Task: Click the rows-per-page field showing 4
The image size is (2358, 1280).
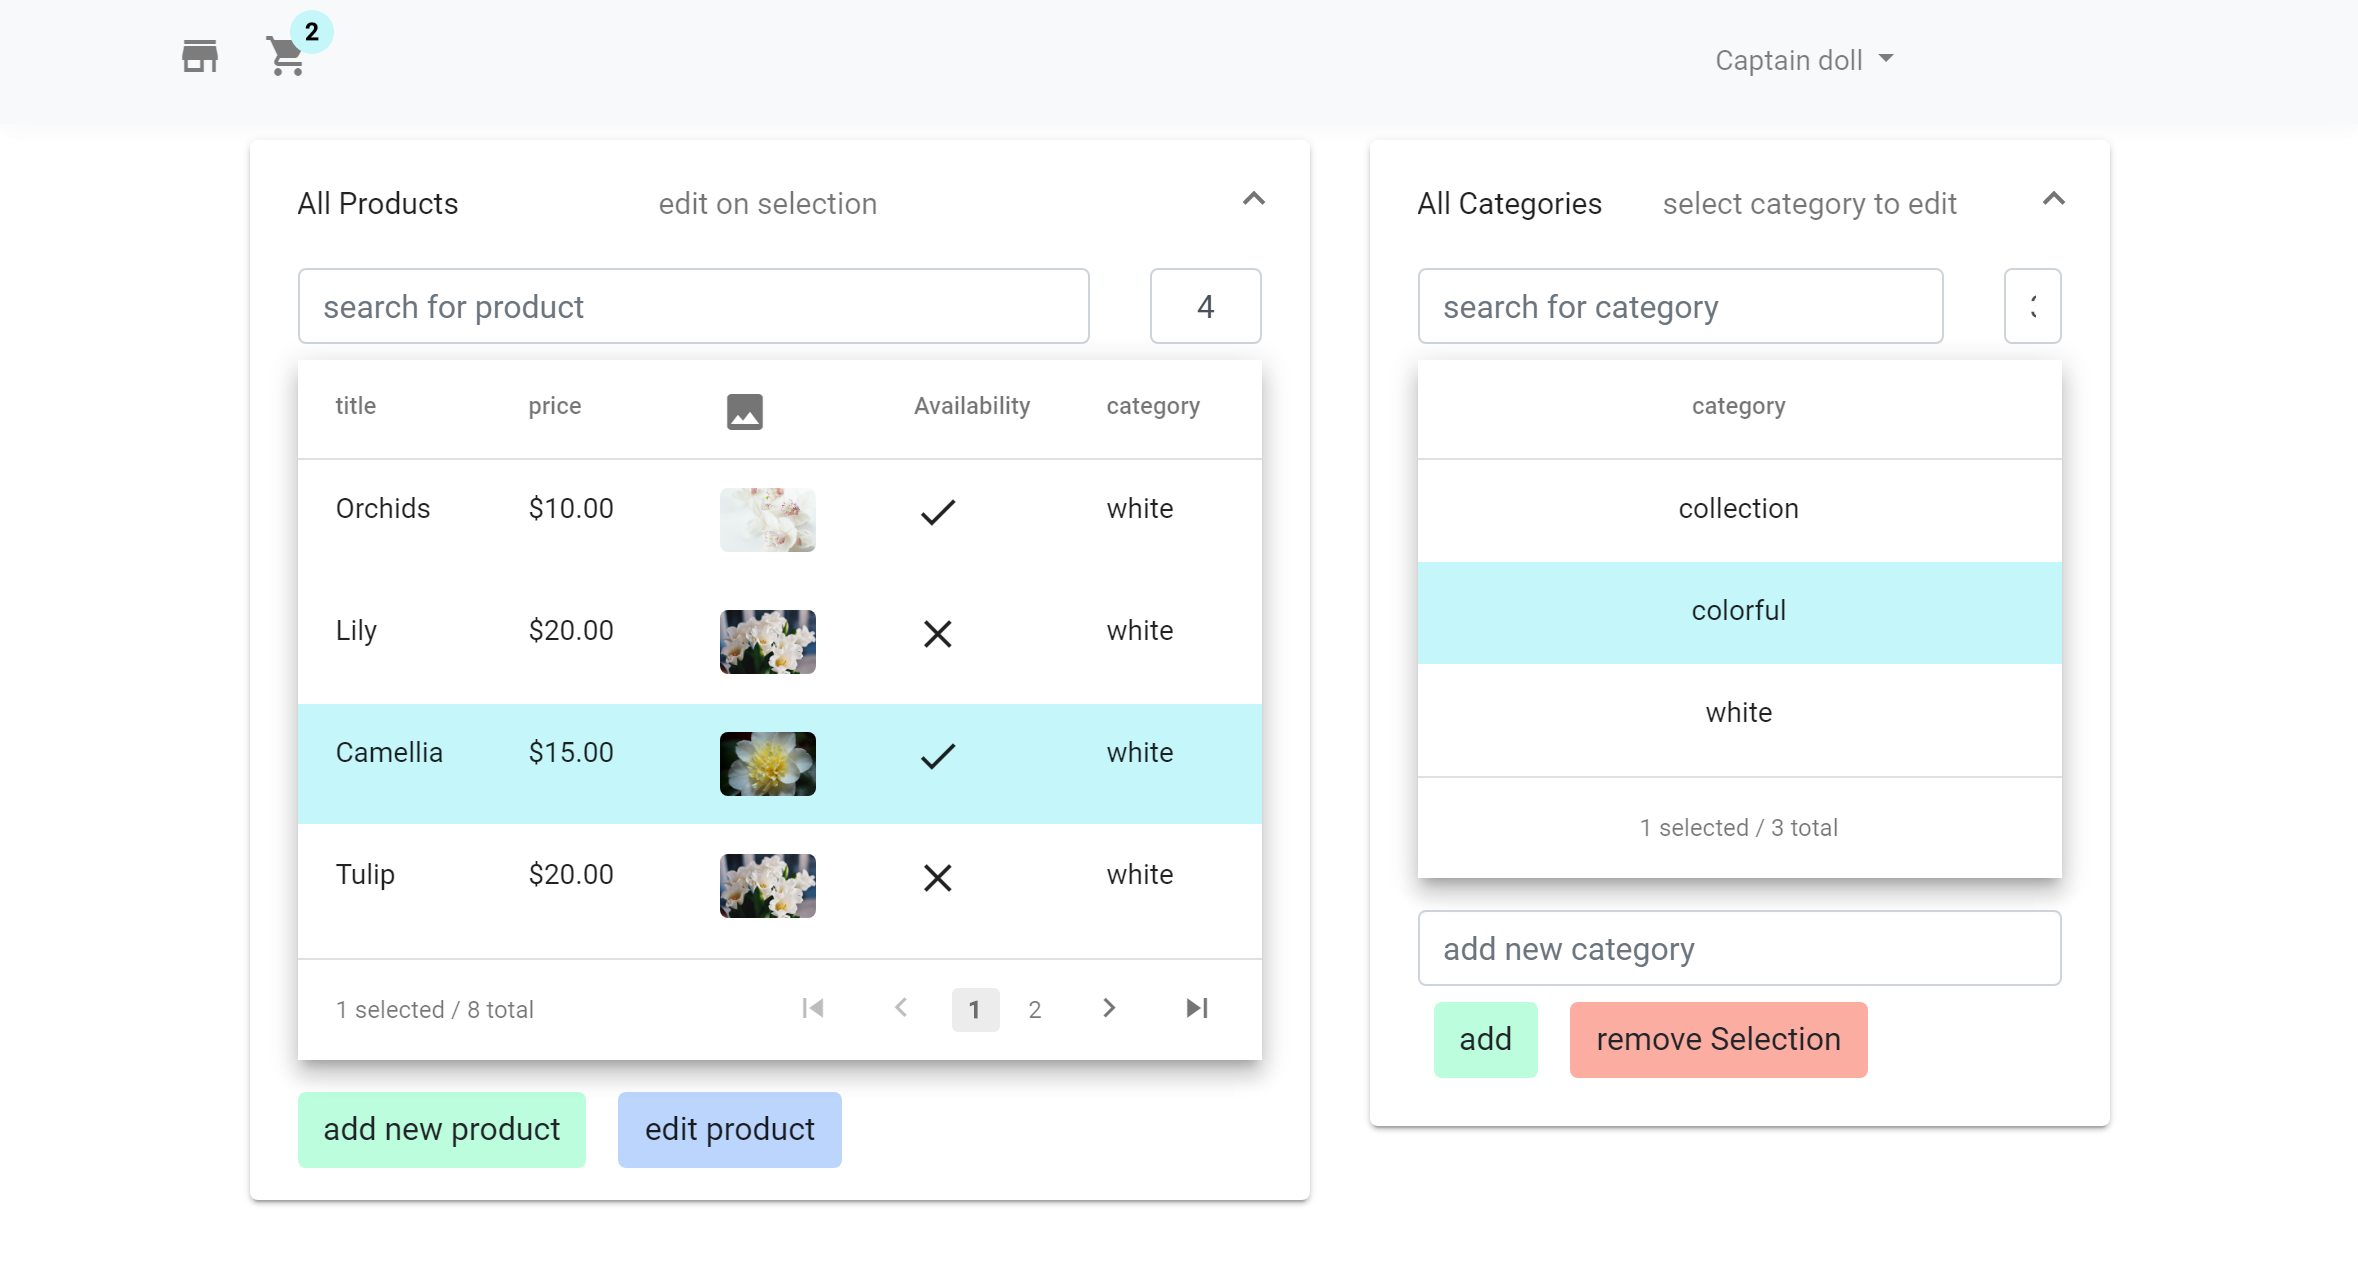Action: [1205, 306]
